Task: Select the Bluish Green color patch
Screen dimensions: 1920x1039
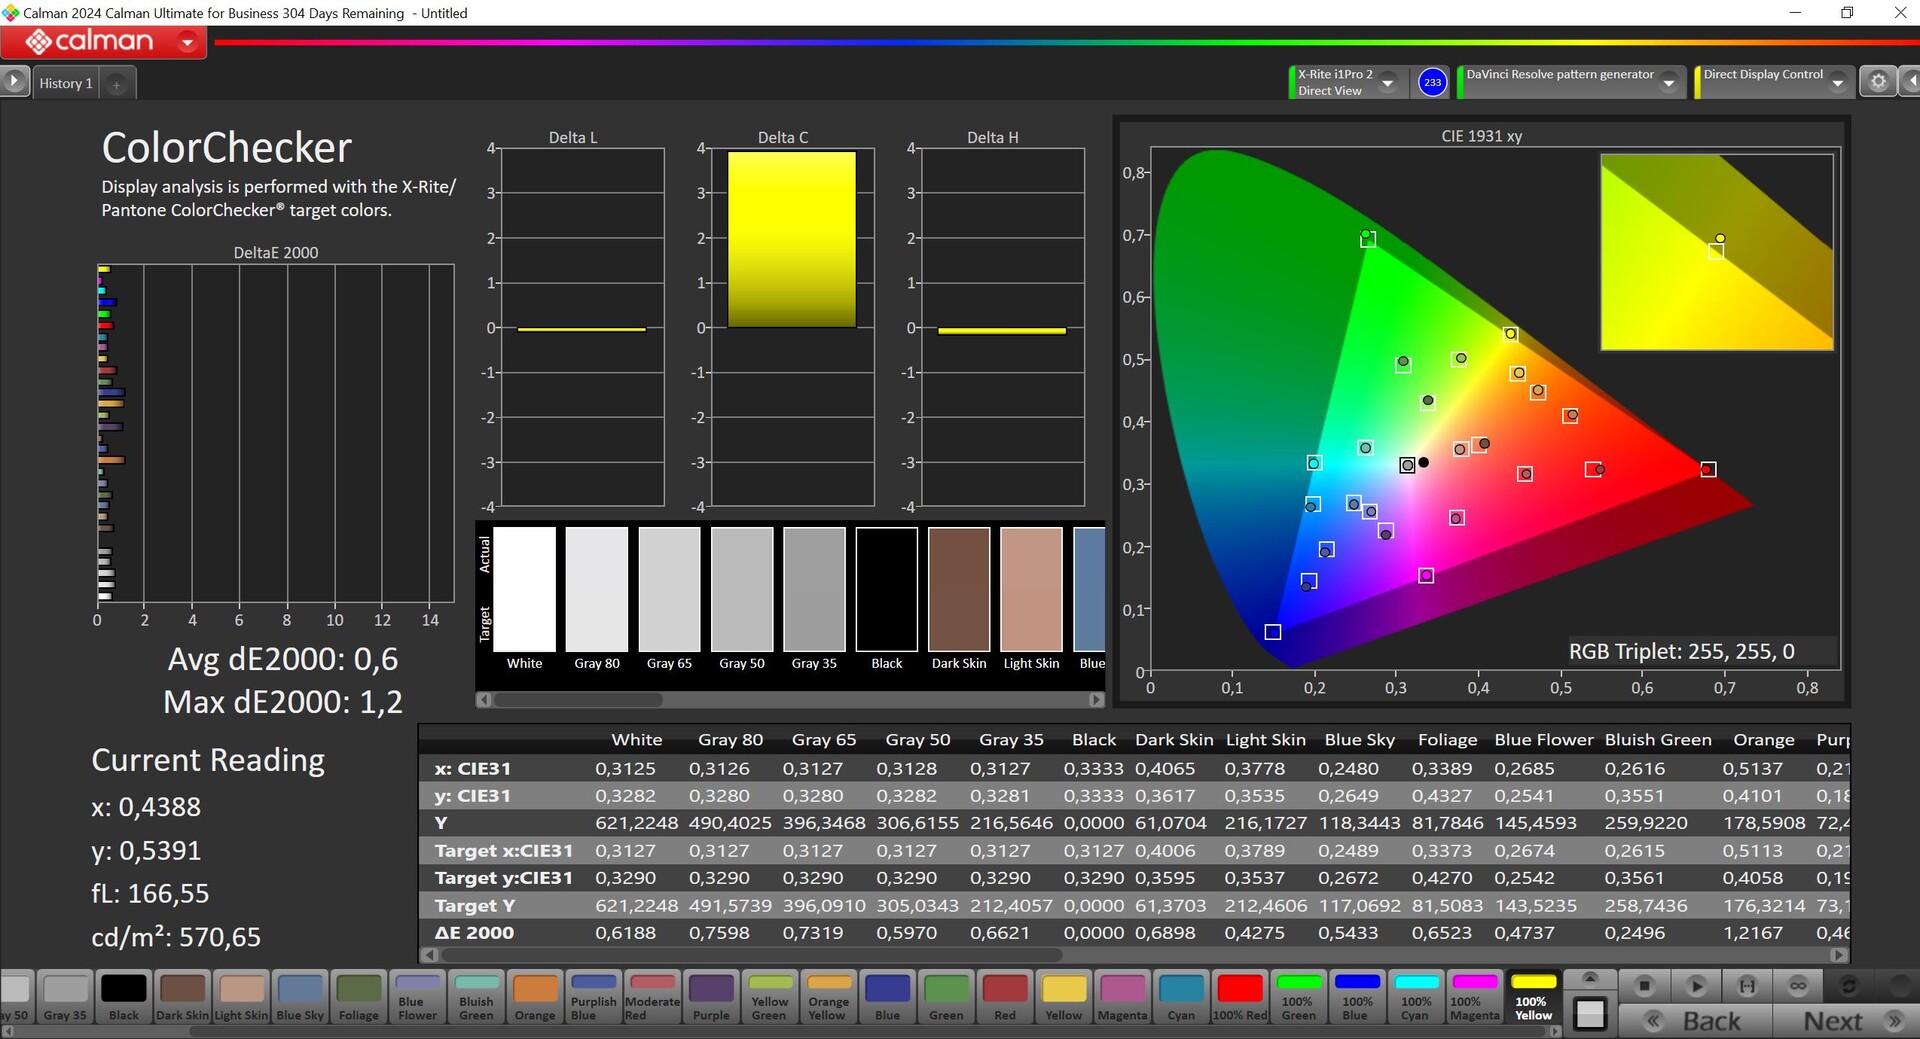Action: coord(476,997)
